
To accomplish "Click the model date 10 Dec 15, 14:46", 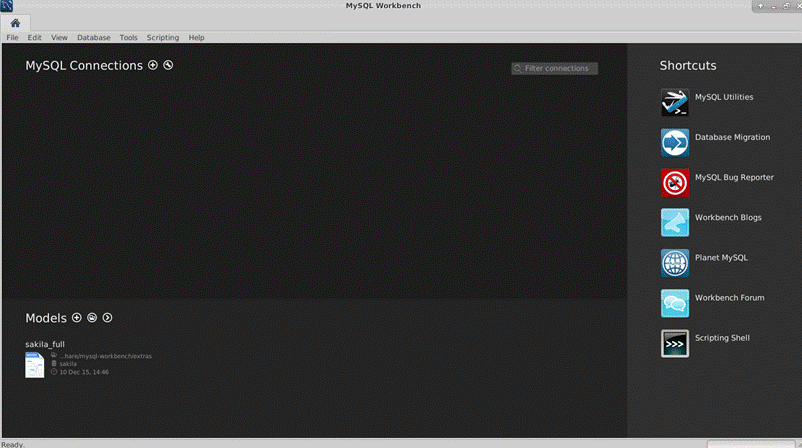I will pos(84,372).
